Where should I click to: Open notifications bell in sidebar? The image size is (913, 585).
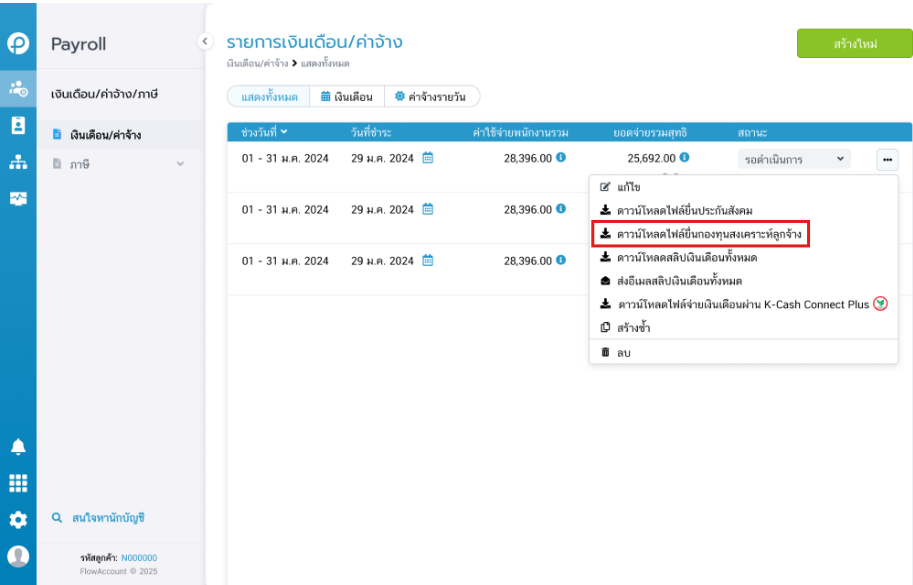click(x=18, y=446)
